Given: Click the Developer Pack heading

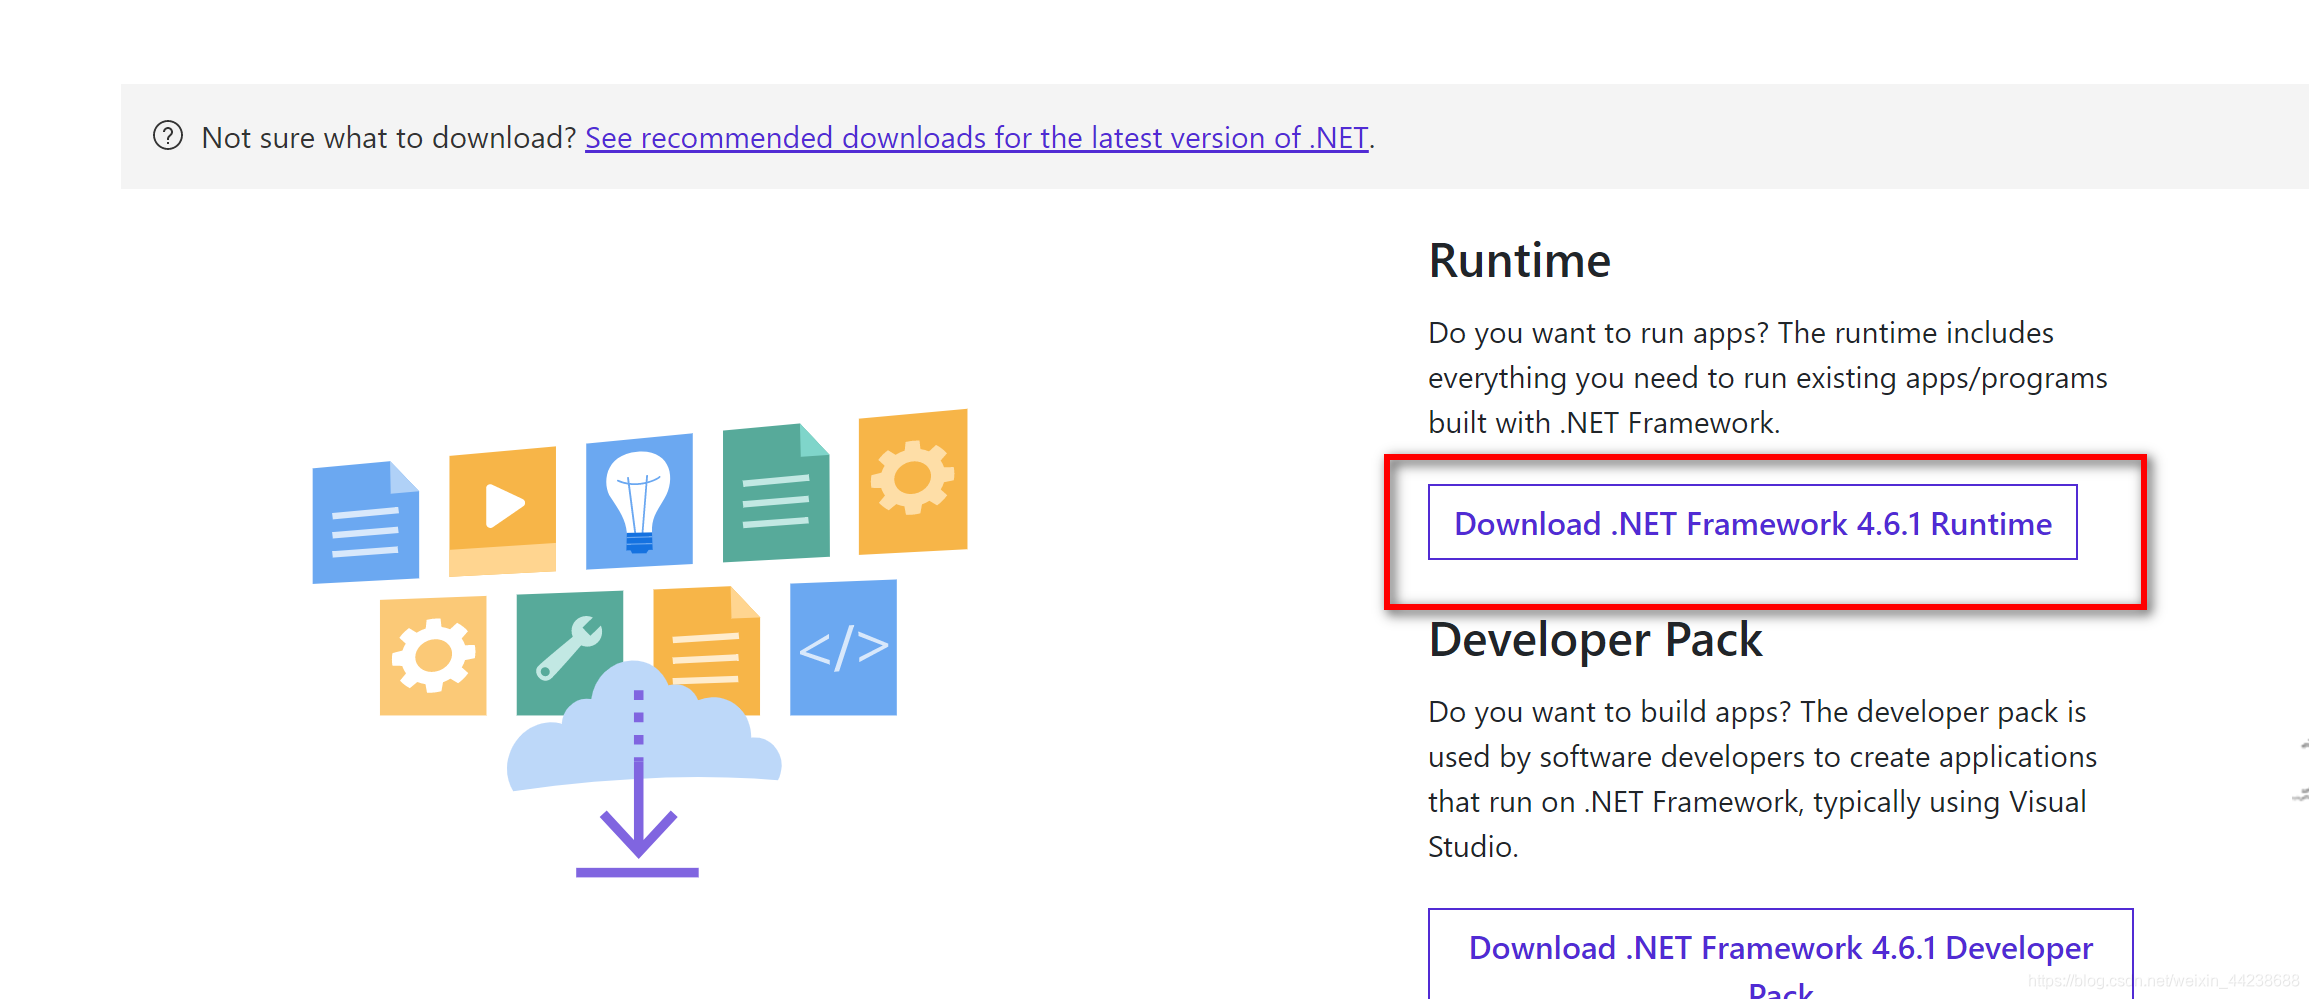Looking at the screenshot, I should tap(1595, 640).
